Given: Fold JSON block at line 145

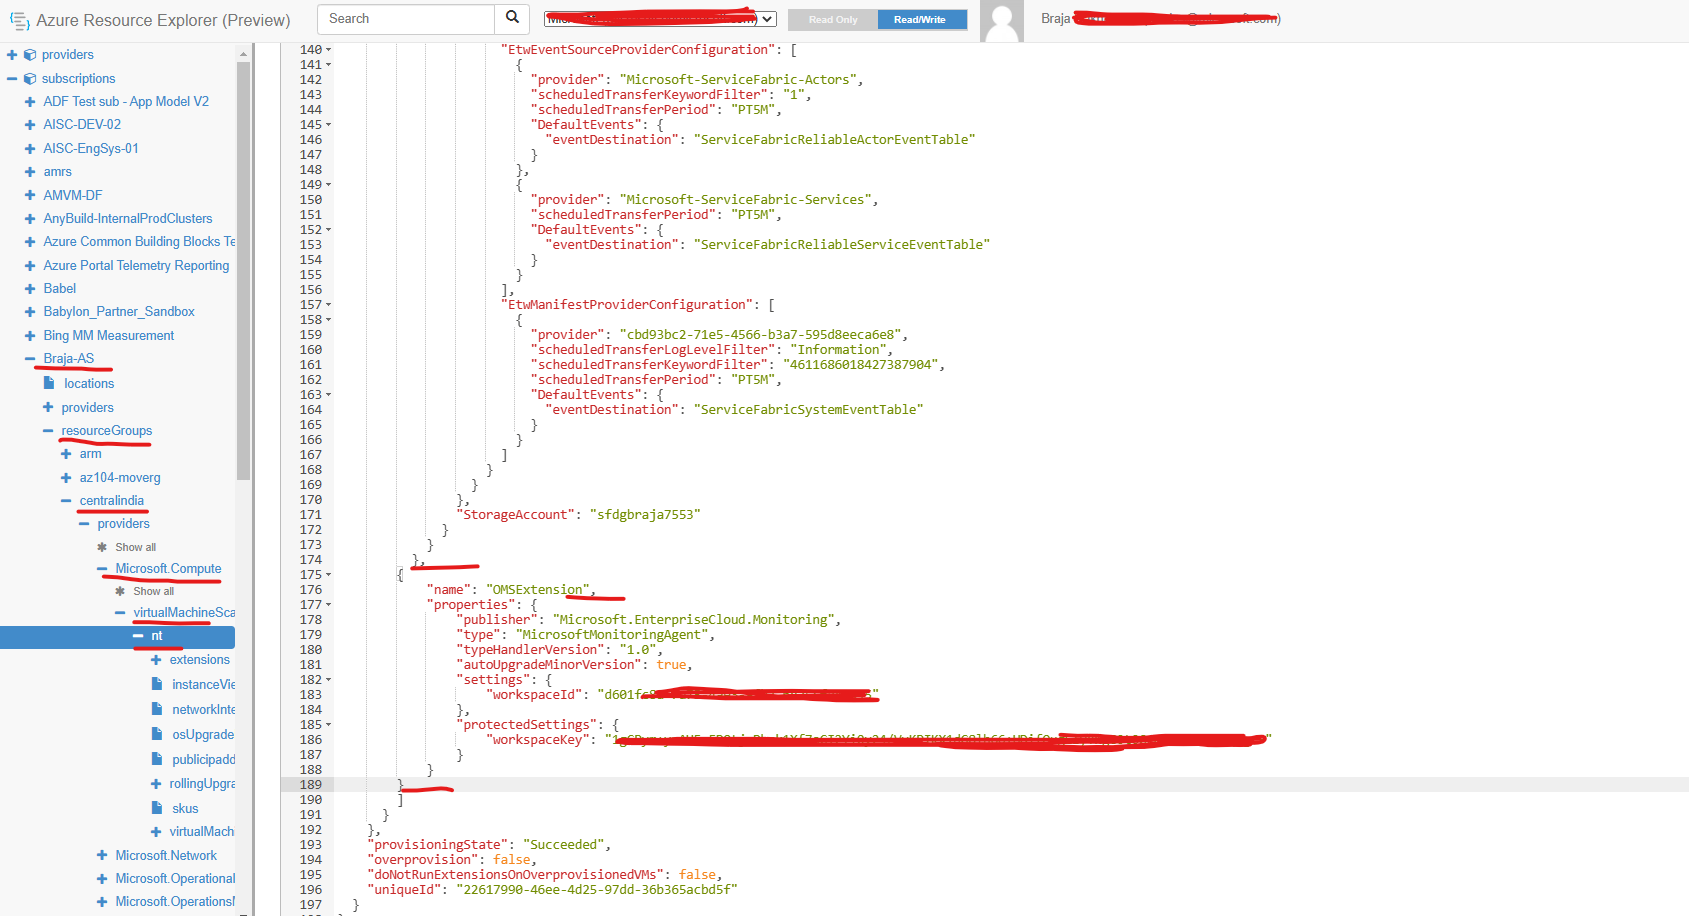Looking at the screenshot, I should pyautogui.click(x=329, y=125).
